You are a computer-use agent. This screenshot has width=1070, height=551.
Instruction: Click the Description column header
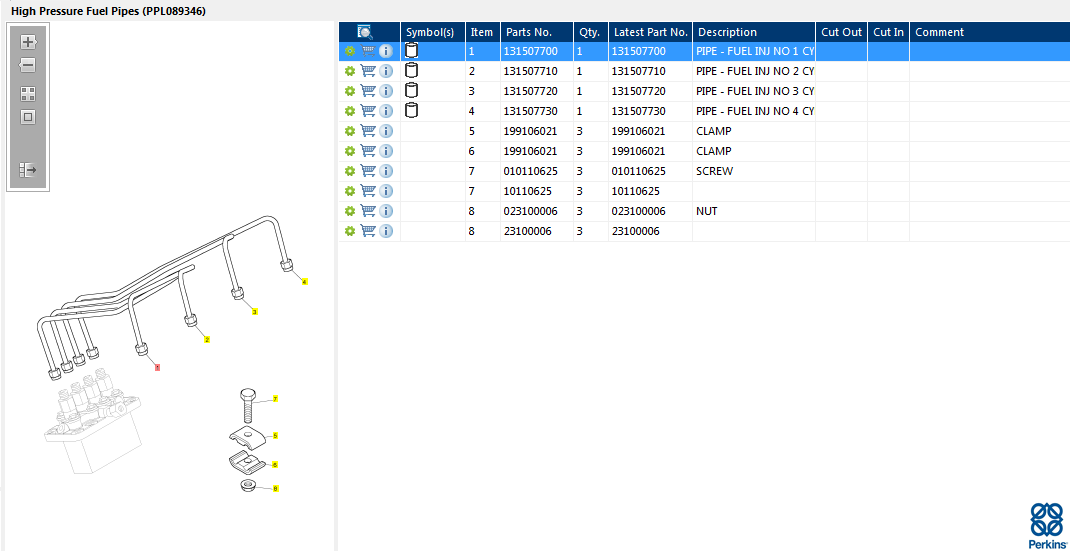point(752,32)
